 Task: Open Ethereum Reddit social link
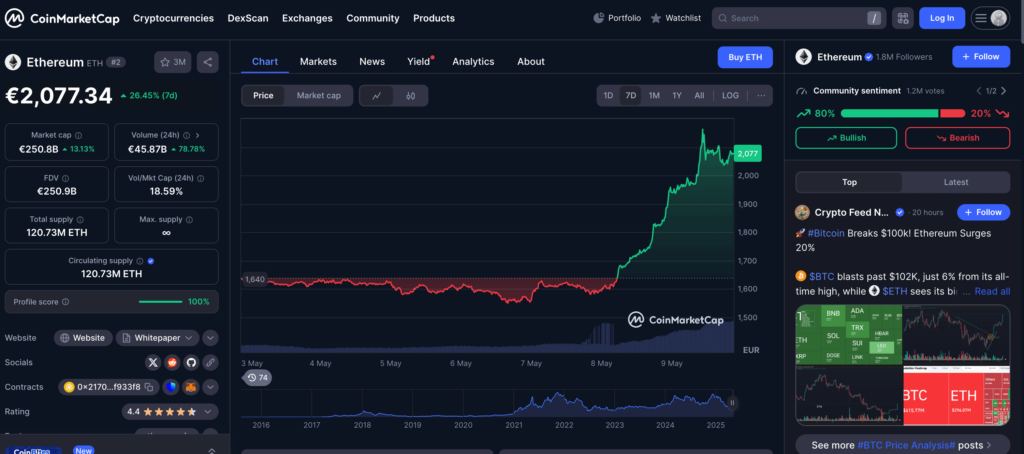pos(172,362)
